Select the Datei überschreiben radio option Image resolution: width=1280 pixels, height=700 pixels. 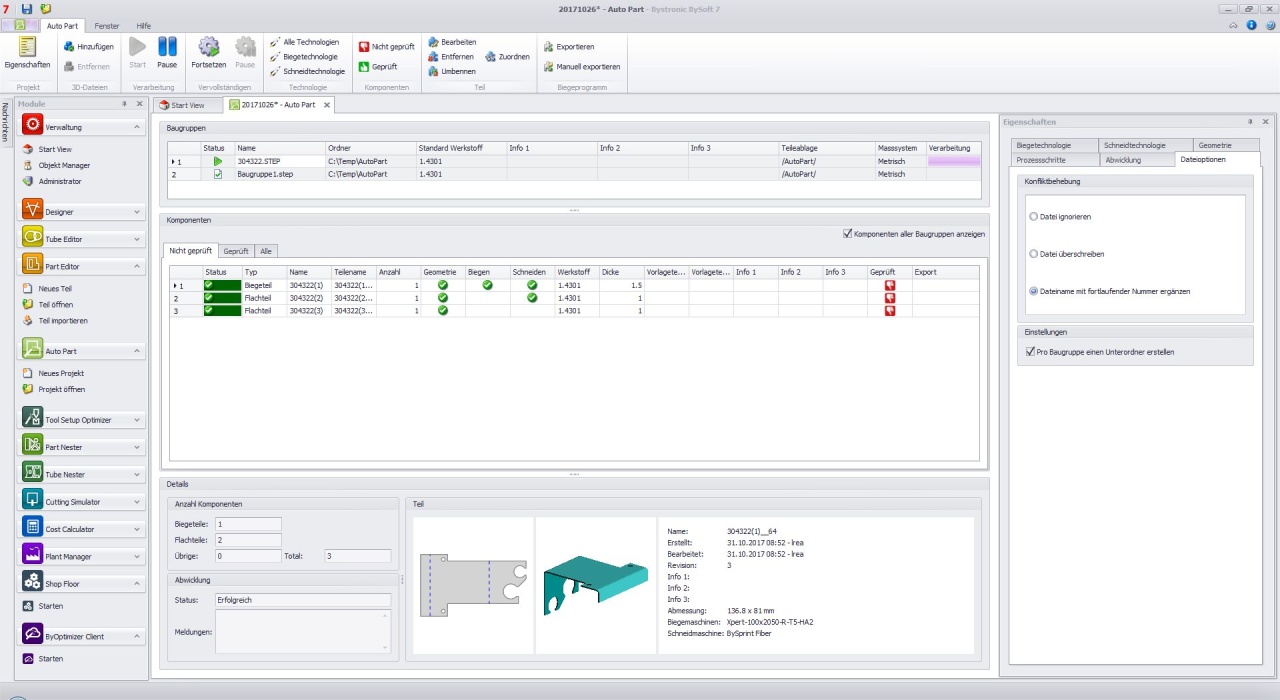click(x=1034, y=254)
